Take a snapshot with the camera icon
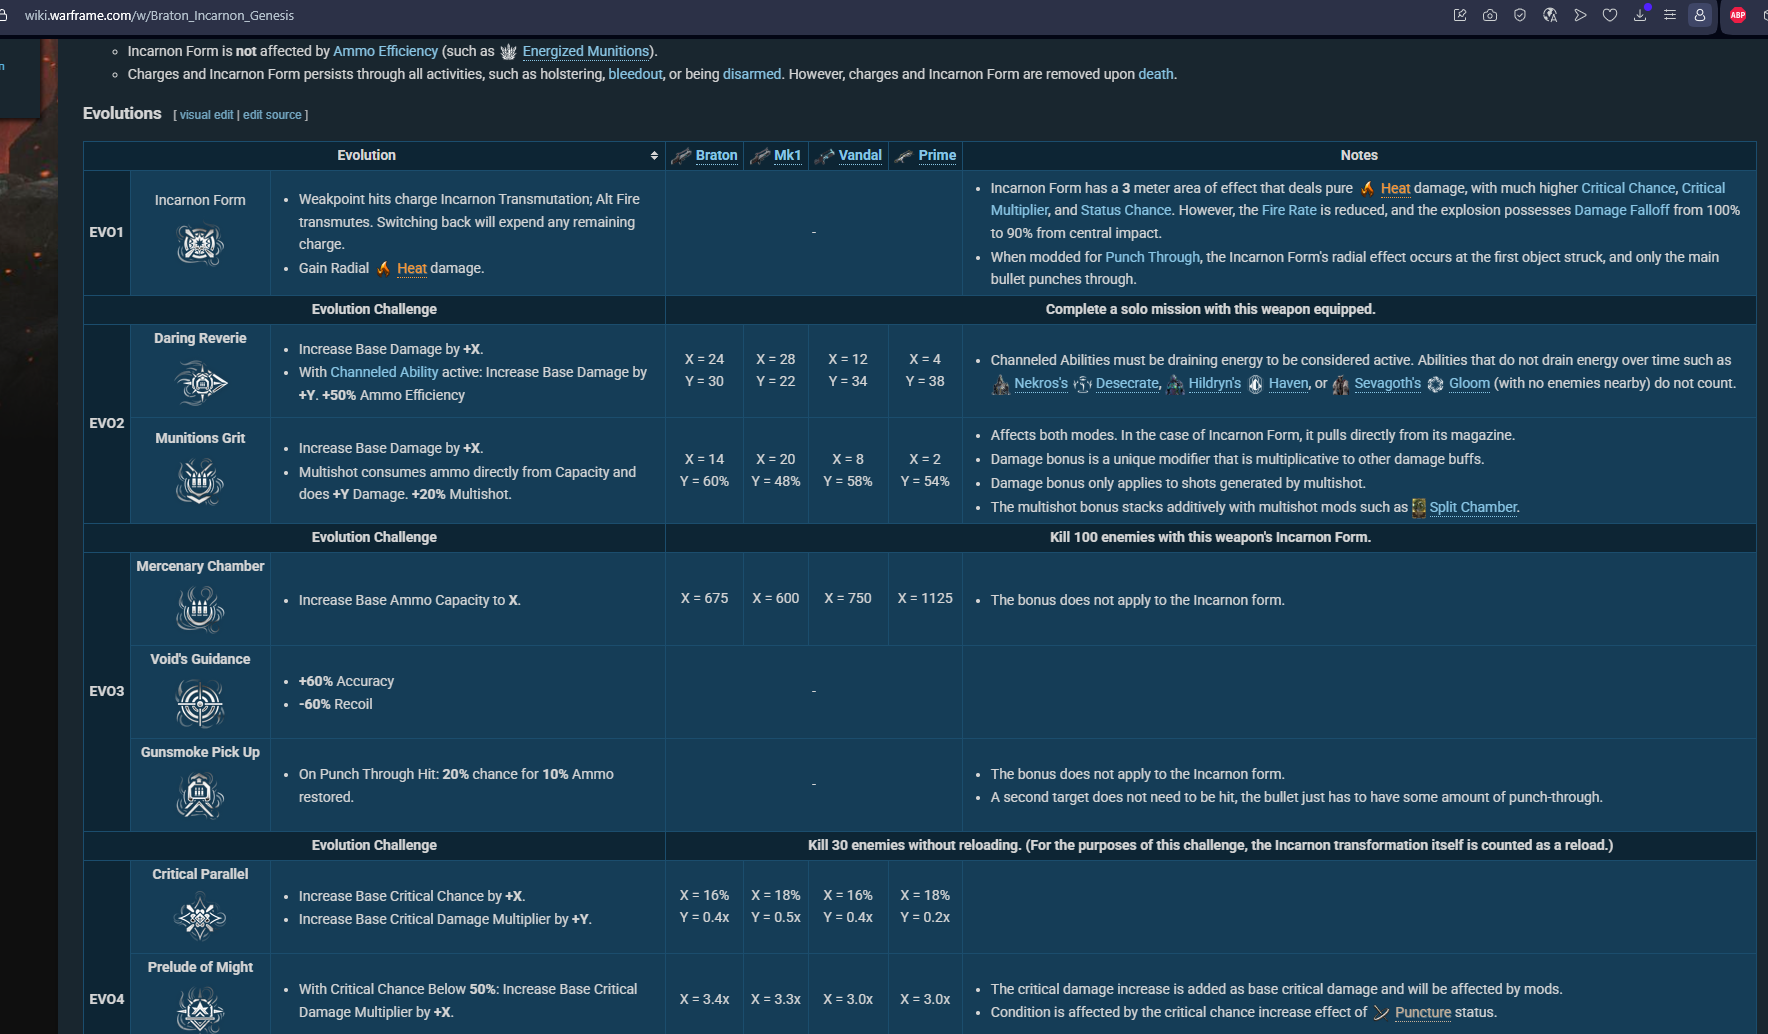The width and height of the screenshot is (1768, 1034). pyautogui.click(x=1490, y=15)
